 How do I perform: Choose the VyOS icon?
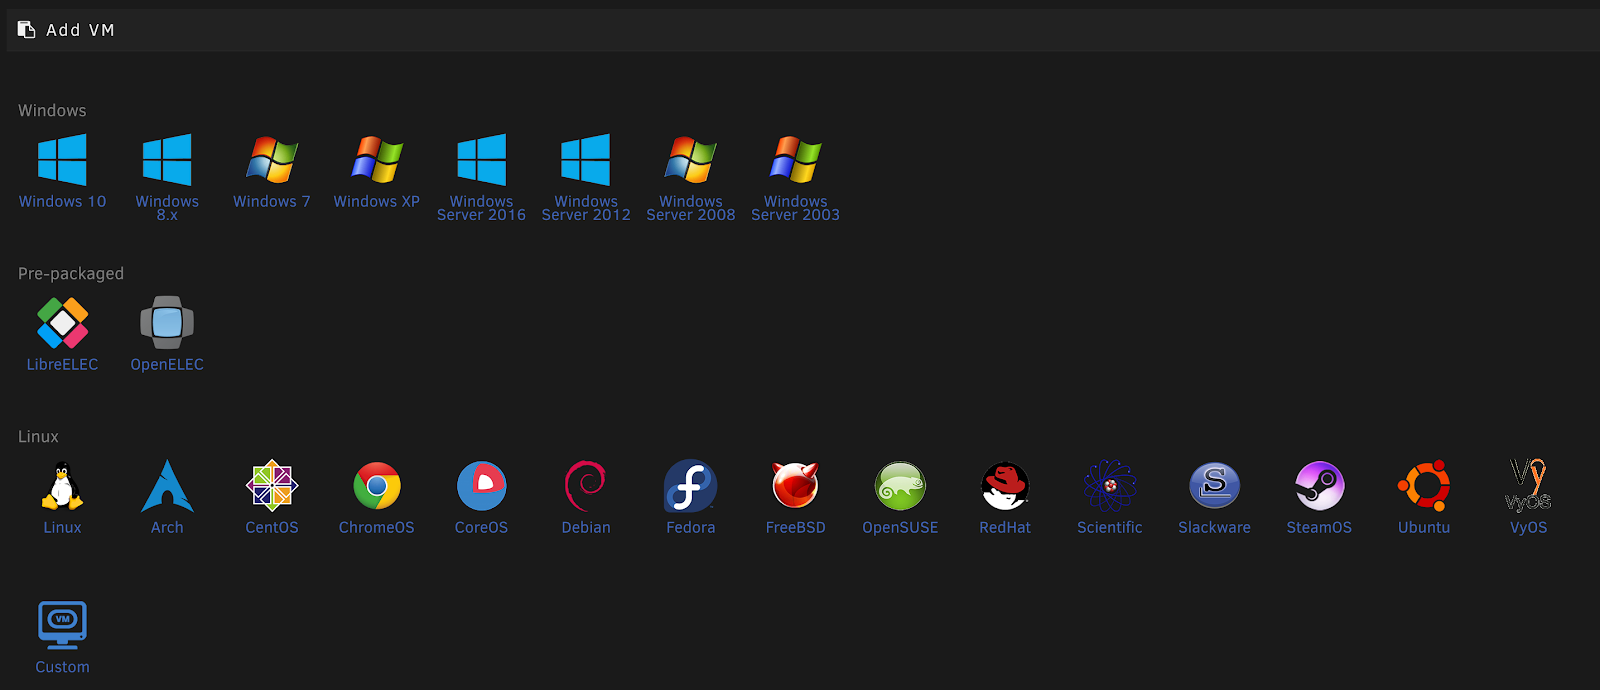[1529, 486]
